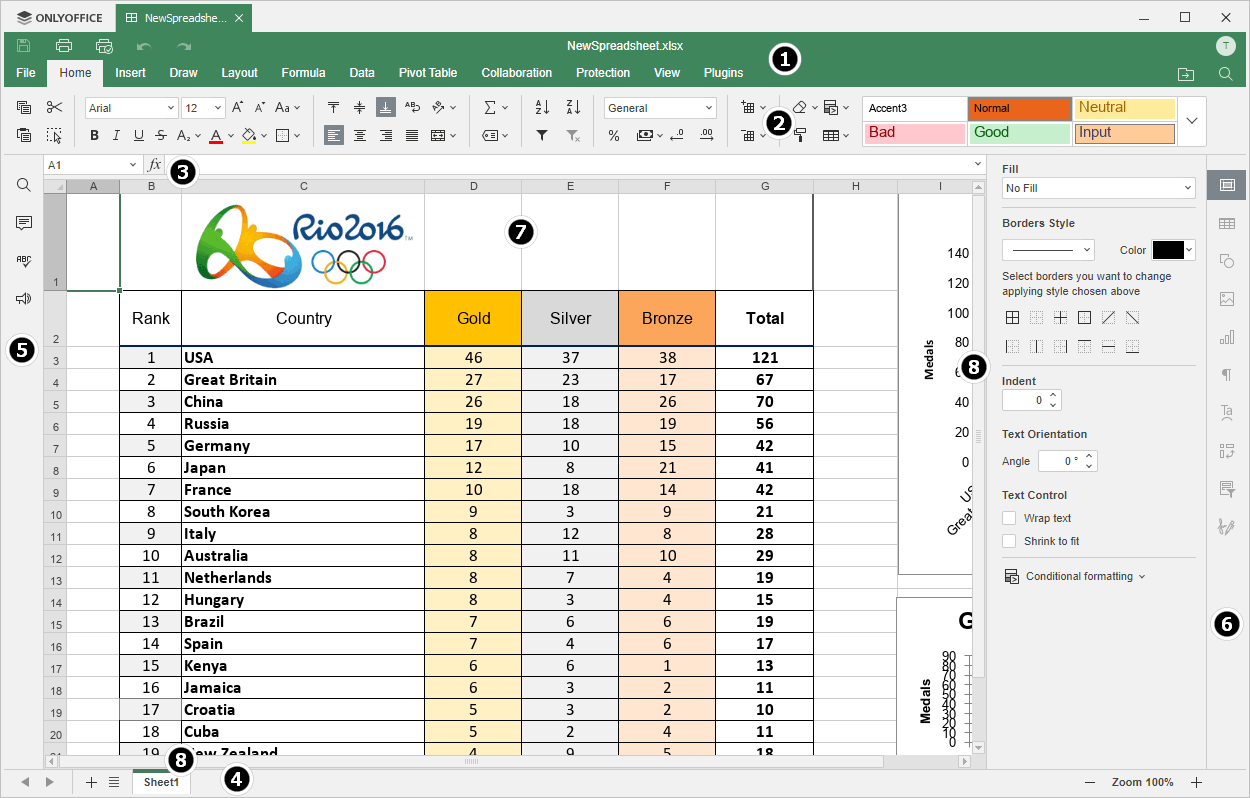Enable the Shrink to fit checkbox
Image resolution: width=1250 pixels, height=798 pixels.
tap(1010, 541)
